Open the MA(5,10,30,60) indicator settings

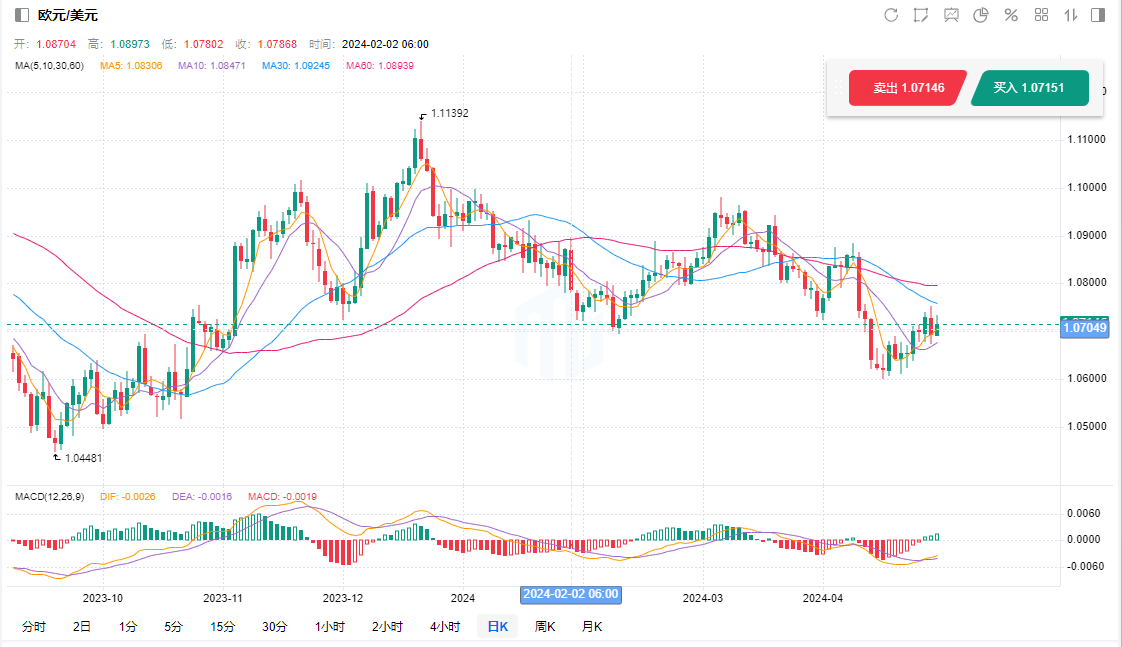50,66
